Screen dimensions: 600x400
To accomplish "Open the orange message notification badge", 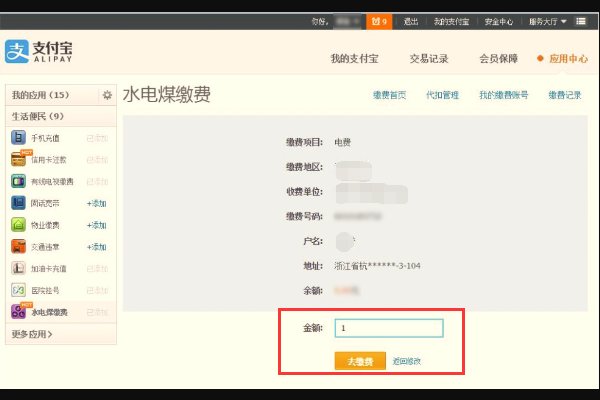I will point(379,21).
